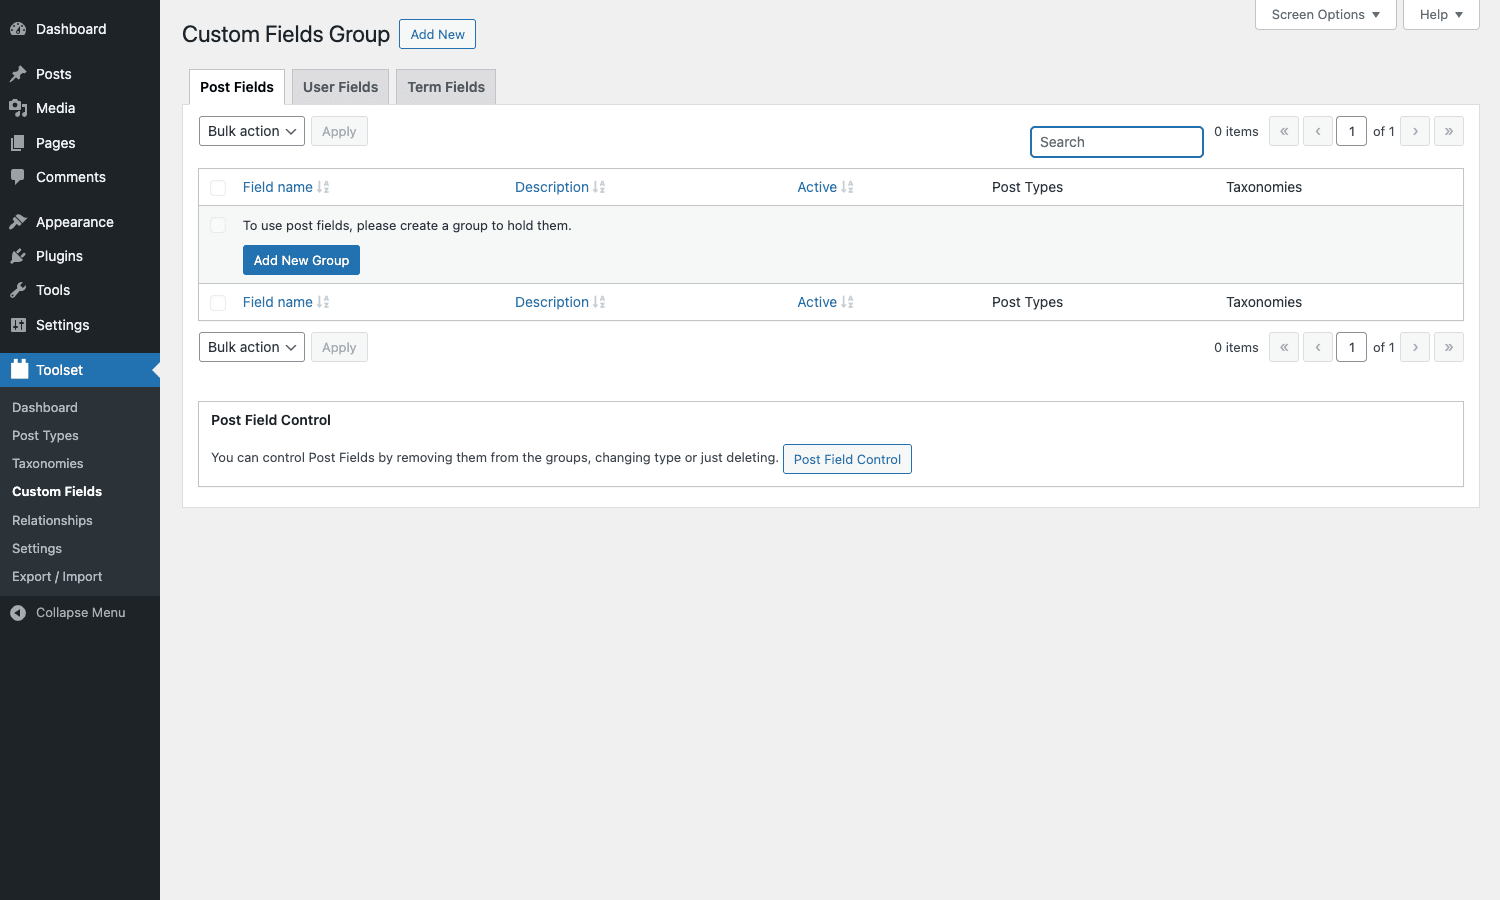Viewport: 1500px width, 900px height.
Task: Click into the Search input field
Action: tap(1116, 142)
